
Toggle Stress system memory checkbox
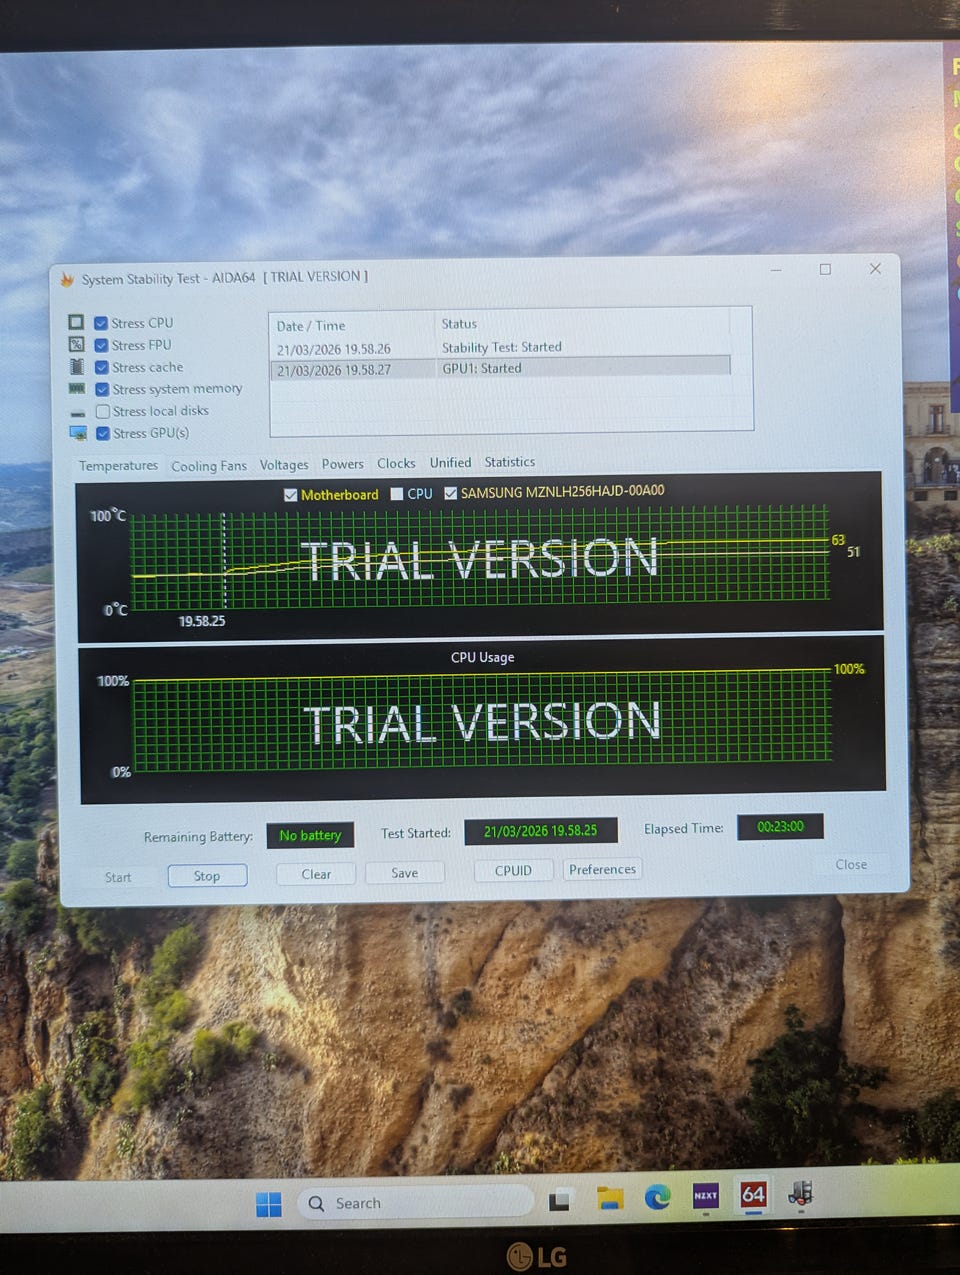pyautogui.click(x=102, y=389)
